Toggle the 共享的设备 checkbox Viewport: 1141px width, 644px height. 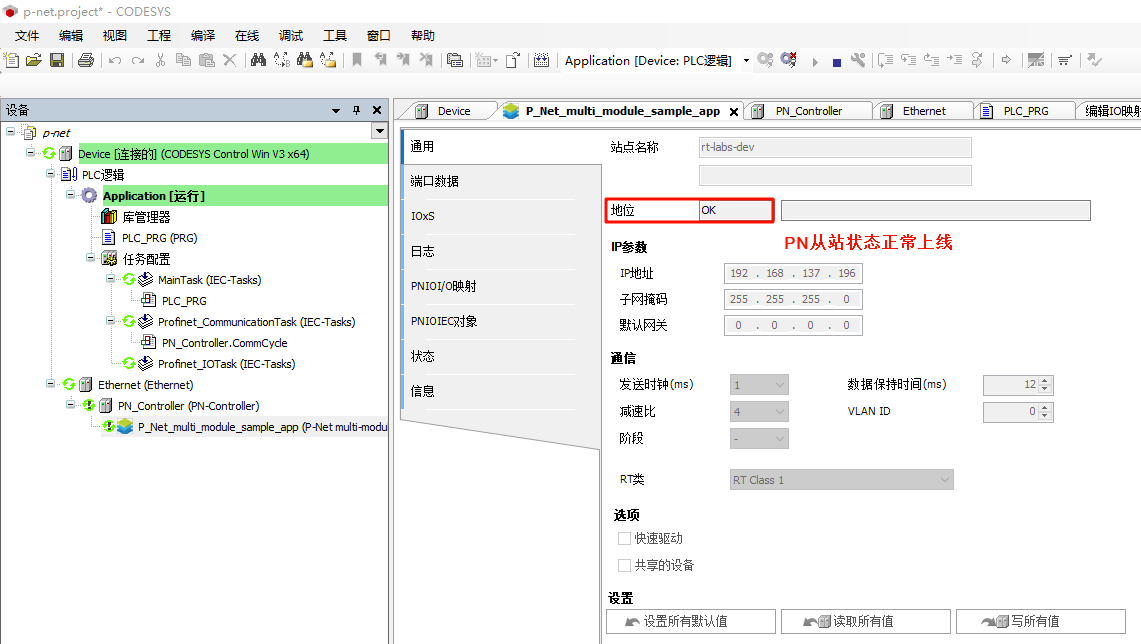coord(625,565)
